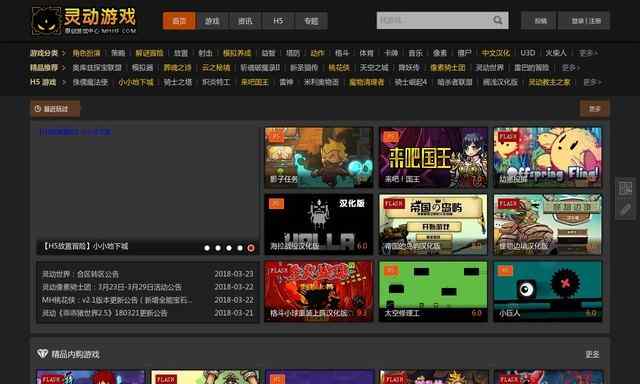Open the WALLA 汉化版 game thumbnail
This screenshot has width=640, height=384.
point(318,224)
